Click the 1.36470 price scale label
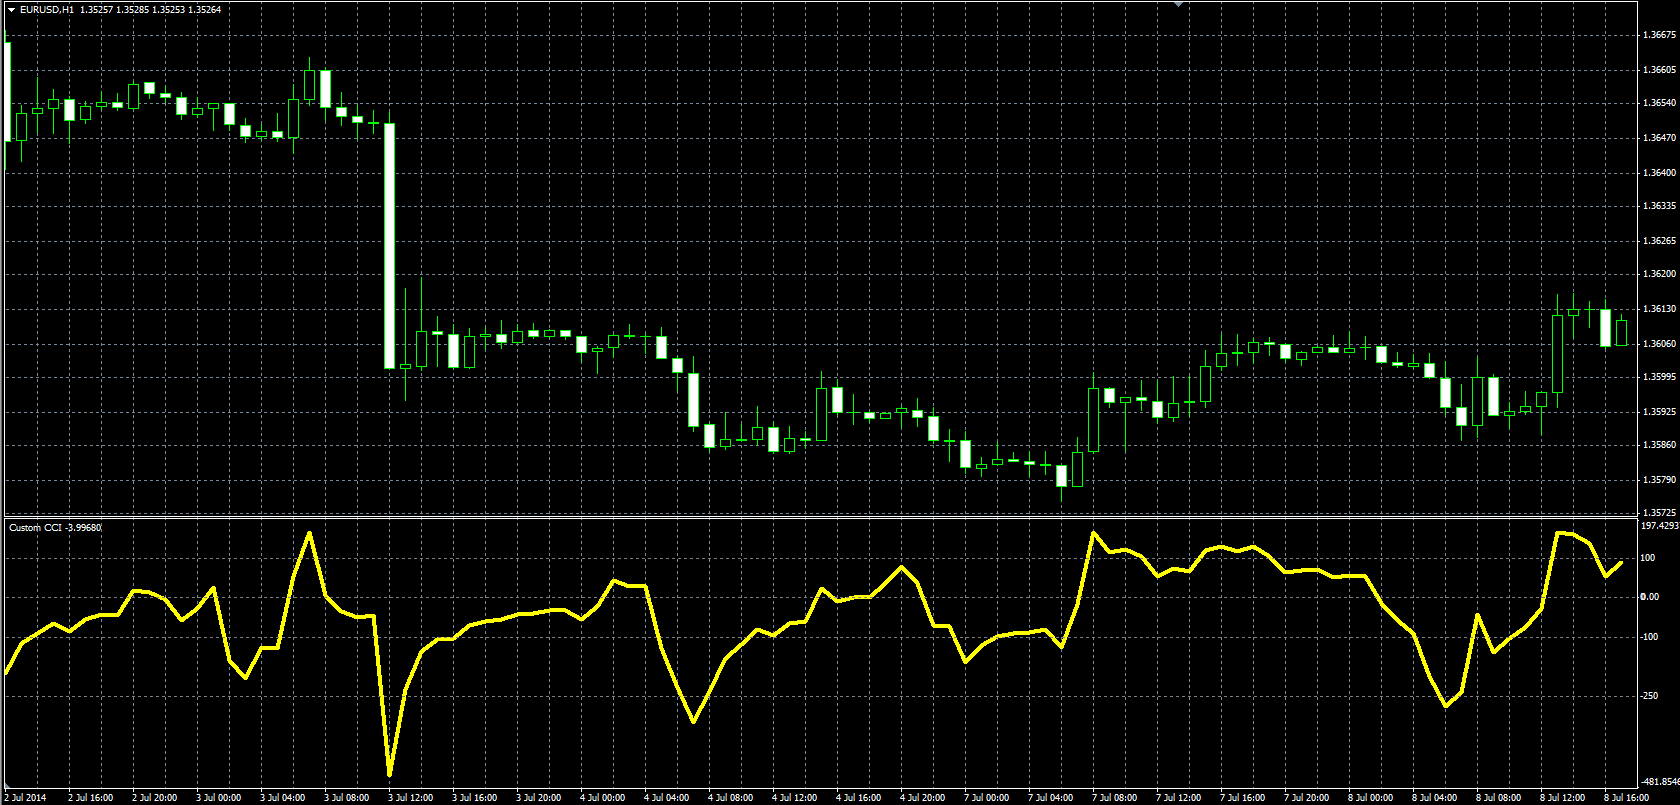 tap(1659, 138)
